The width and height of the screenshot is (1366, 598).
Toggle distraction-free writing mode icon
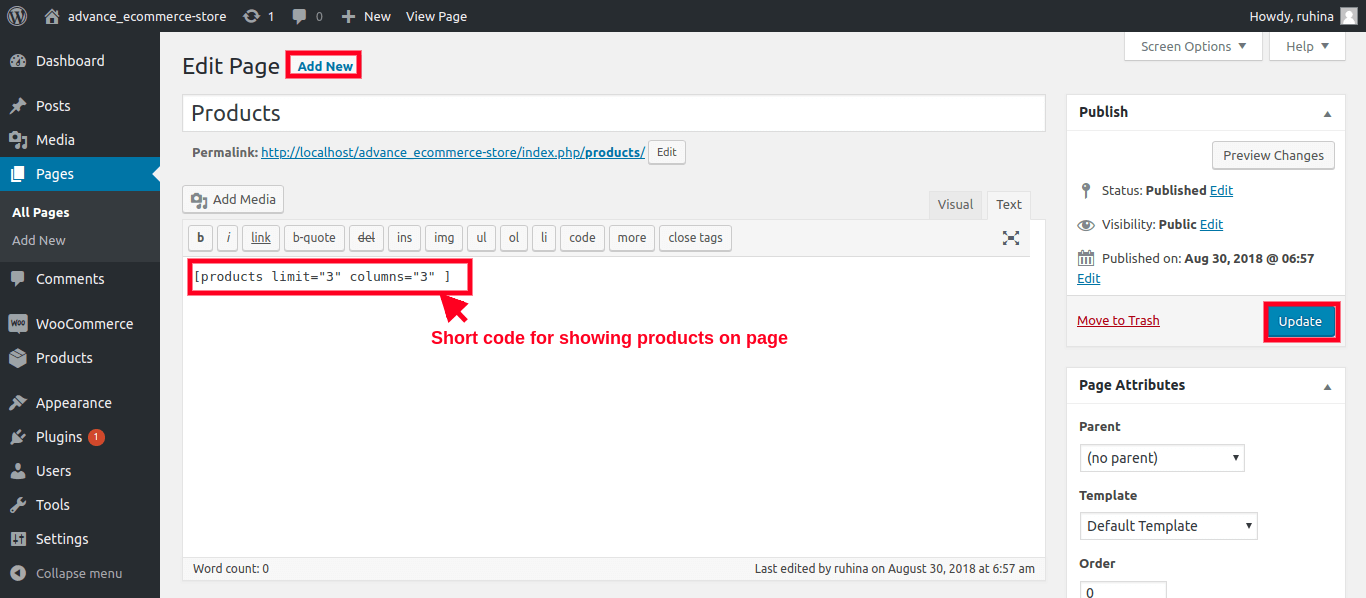pos(1011,238)
